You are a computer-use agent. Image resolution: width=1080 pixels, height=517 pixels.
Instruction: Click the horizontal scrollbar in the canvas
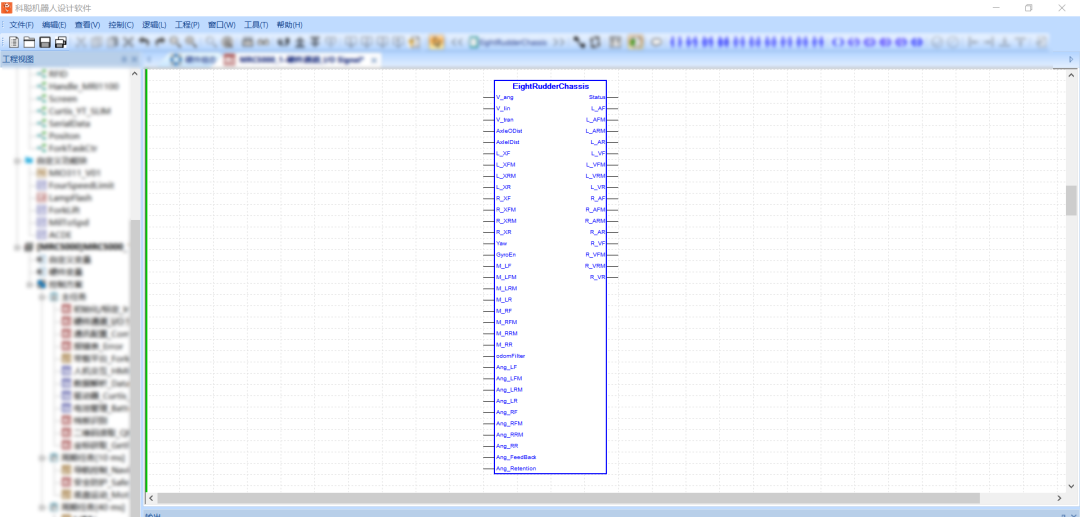(x=600, y=497)
